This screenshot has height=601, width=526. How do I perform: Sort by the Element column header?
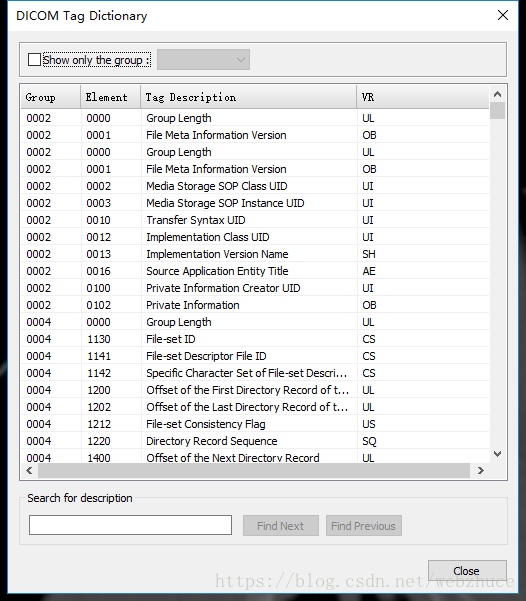click(110, 97)
